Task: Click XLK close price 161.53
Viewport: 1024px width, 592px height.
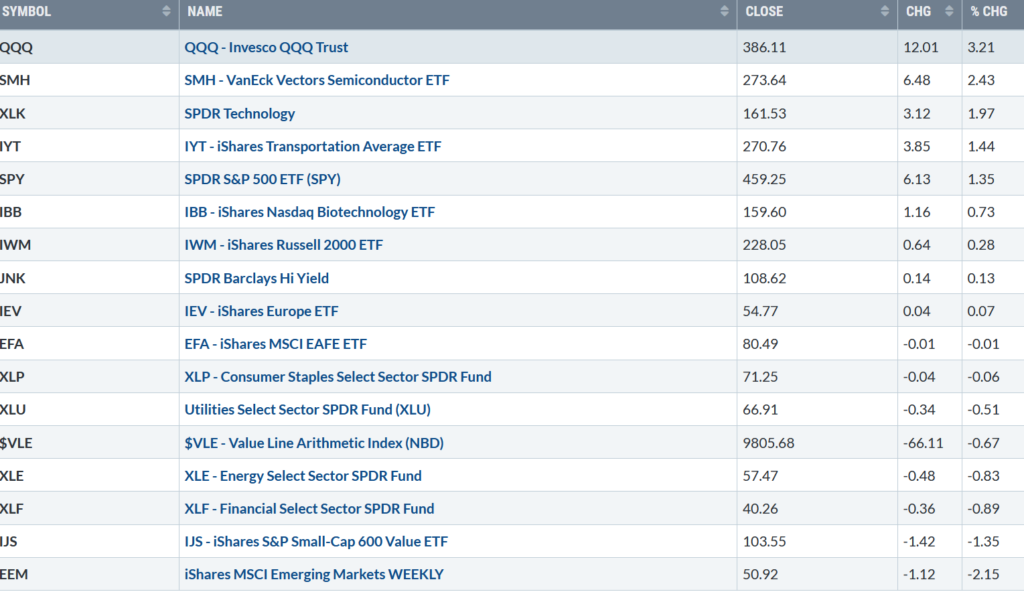Action: (x=764, y=113)
